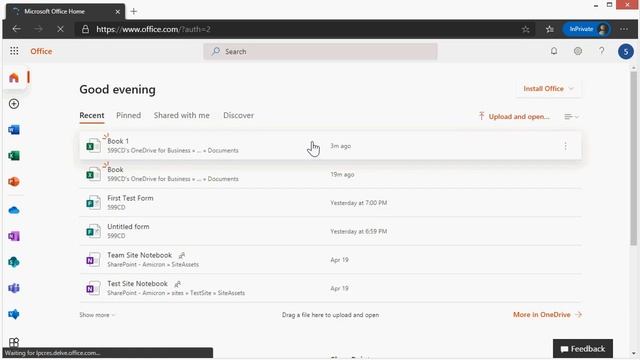Screen dimensions: 640x360
Task: Expand Show more recent files
Action: click(97, 315)
